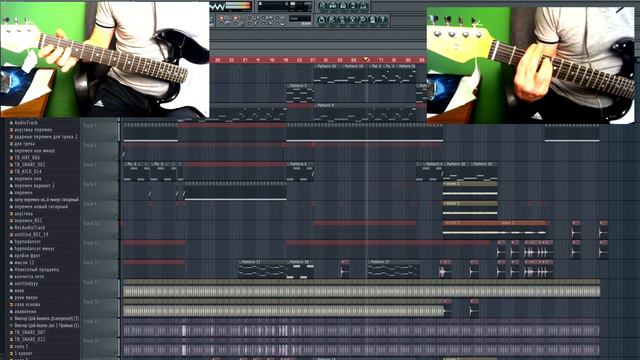Select the untitledyyy item in the browser
Screen dimensions: 640x360
click(x=26, y=283)
